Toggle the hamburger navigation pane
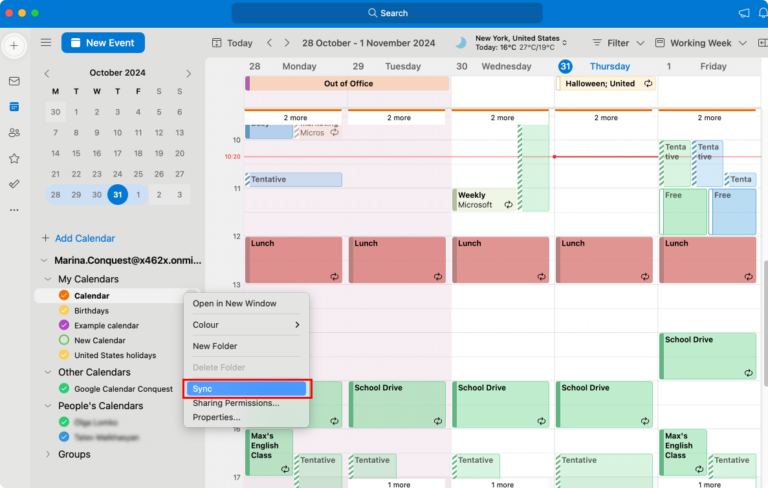Image resolution: width=768 pixels, height=488 pixels. (45, 43)
